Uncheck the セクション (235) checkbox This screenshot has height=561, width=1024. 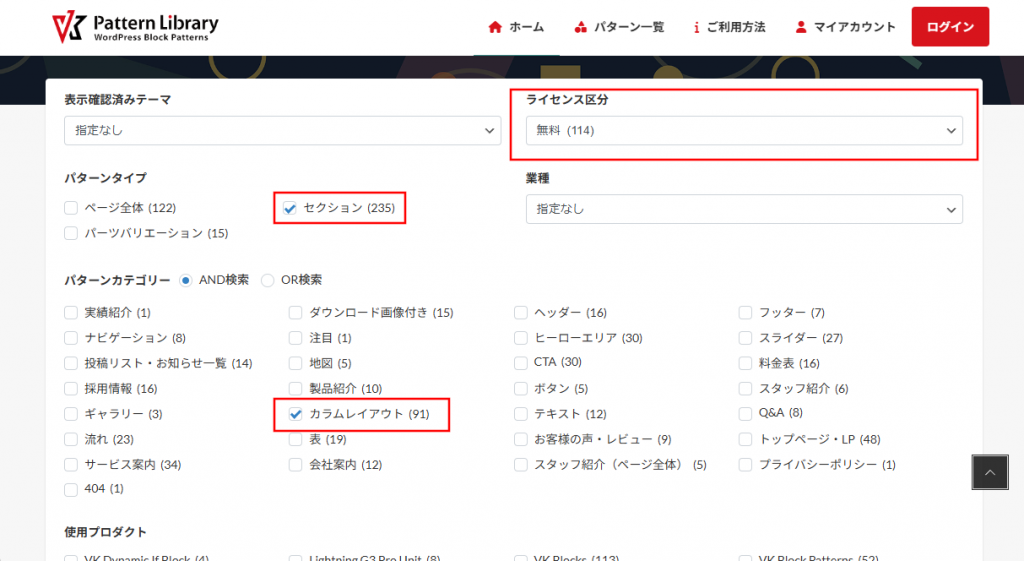pos(291,208)
